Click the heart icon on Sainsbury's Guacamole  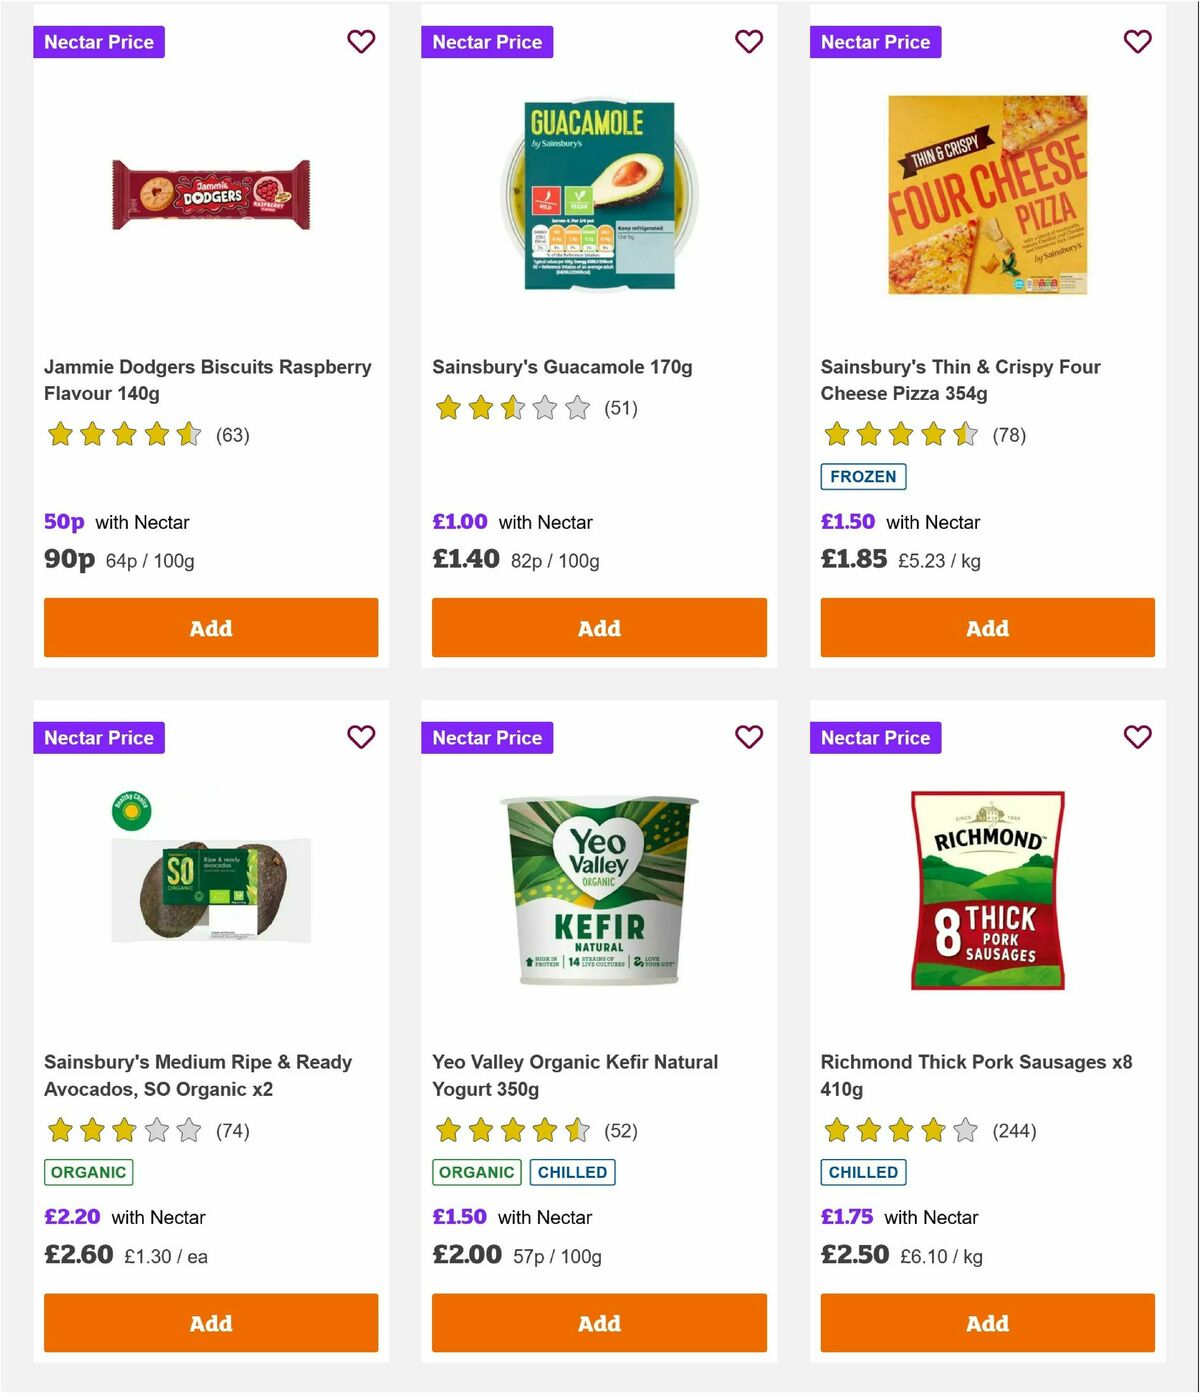749,42
